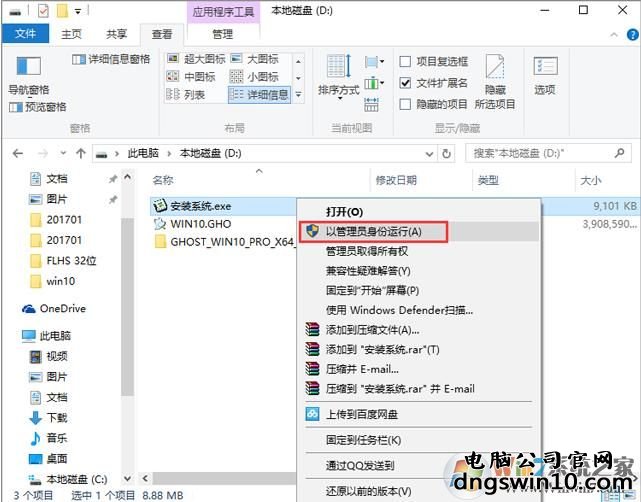
Task: Choose Extra large icons (超大图标) layout
Action: pos(196,59)
